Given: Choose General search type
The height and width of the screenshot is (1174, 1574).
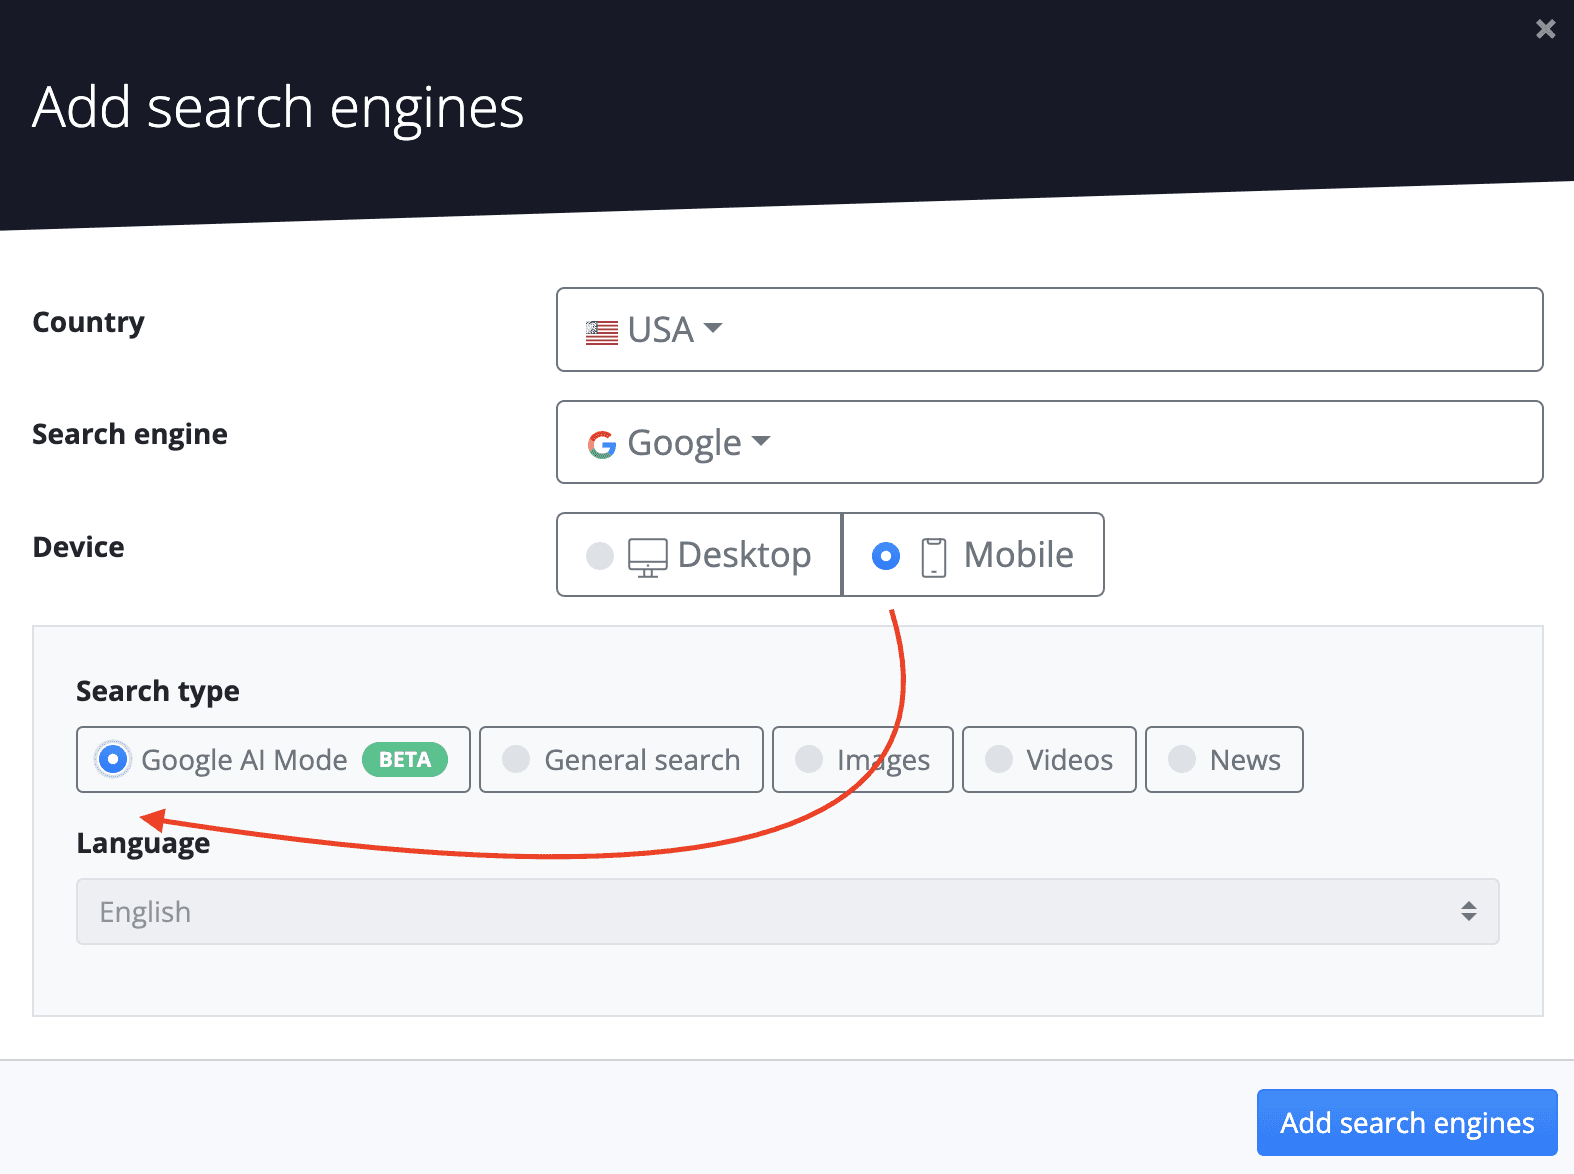Looking at the screenshot, I should tap(621, 760).
